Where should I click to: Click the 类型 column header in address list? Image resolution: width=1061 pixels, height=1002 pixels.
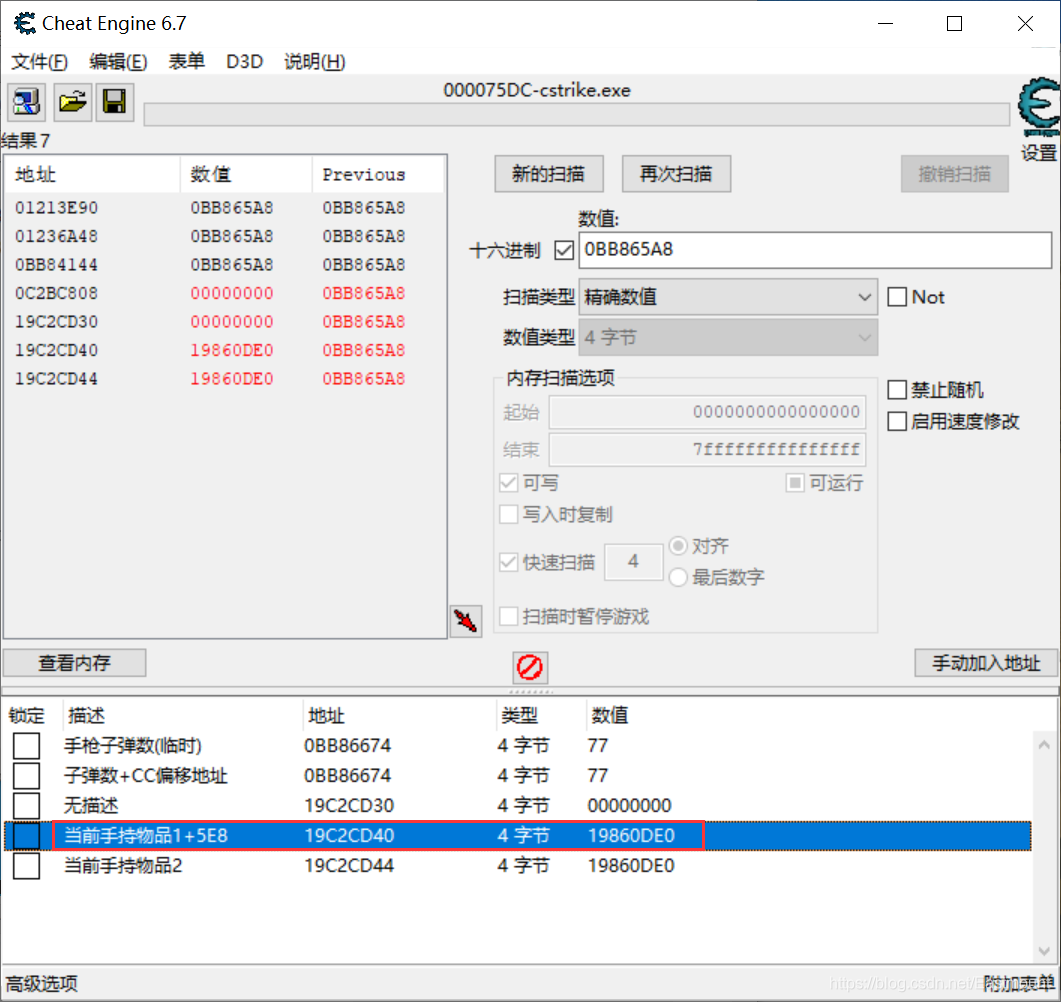point(539,715)
